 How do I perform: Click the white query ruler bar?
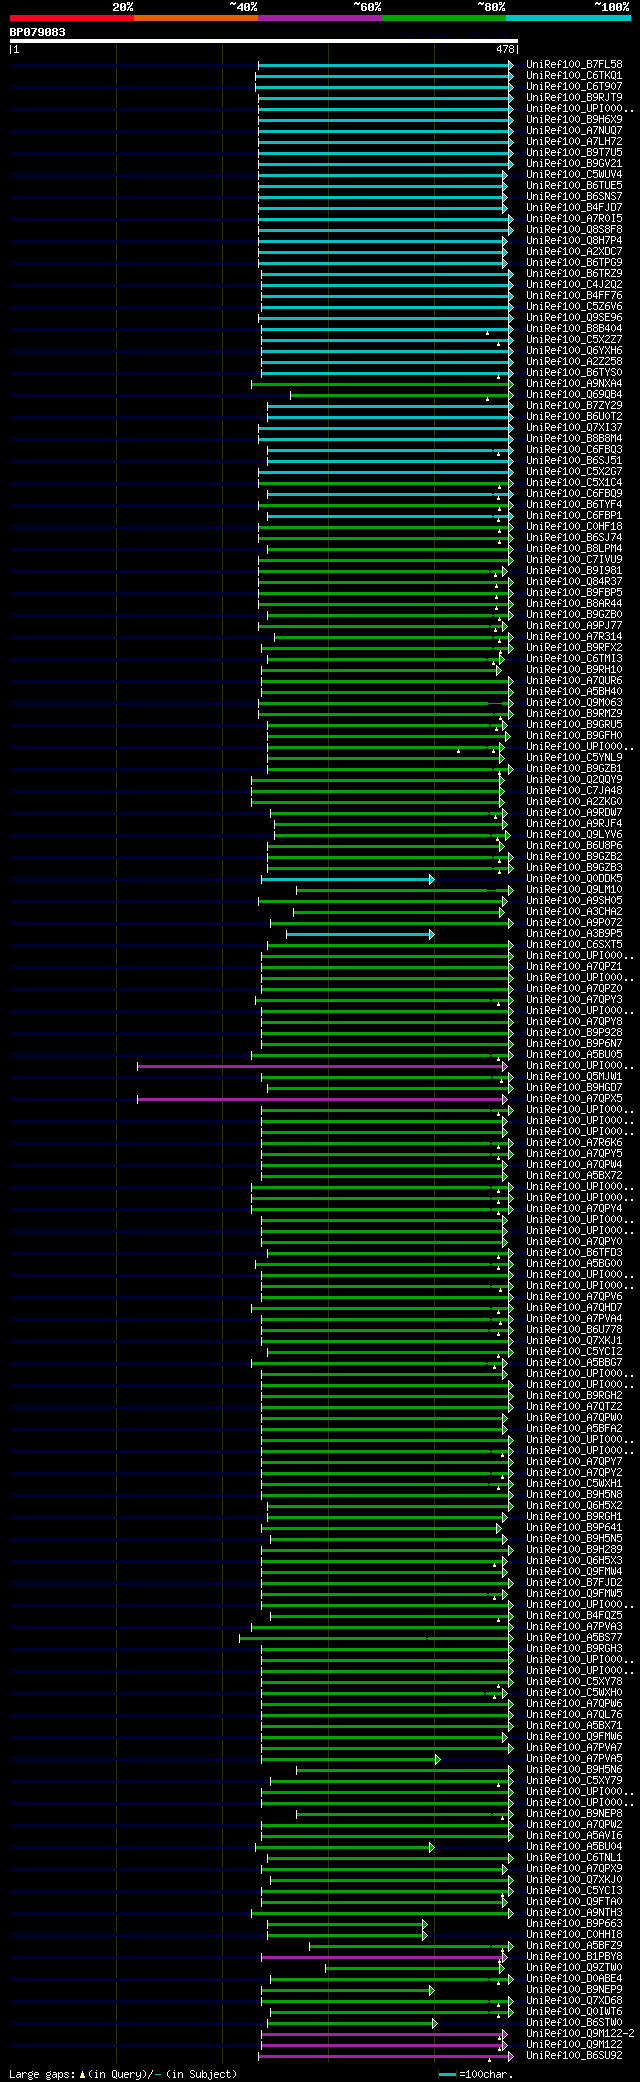point(263,41)
